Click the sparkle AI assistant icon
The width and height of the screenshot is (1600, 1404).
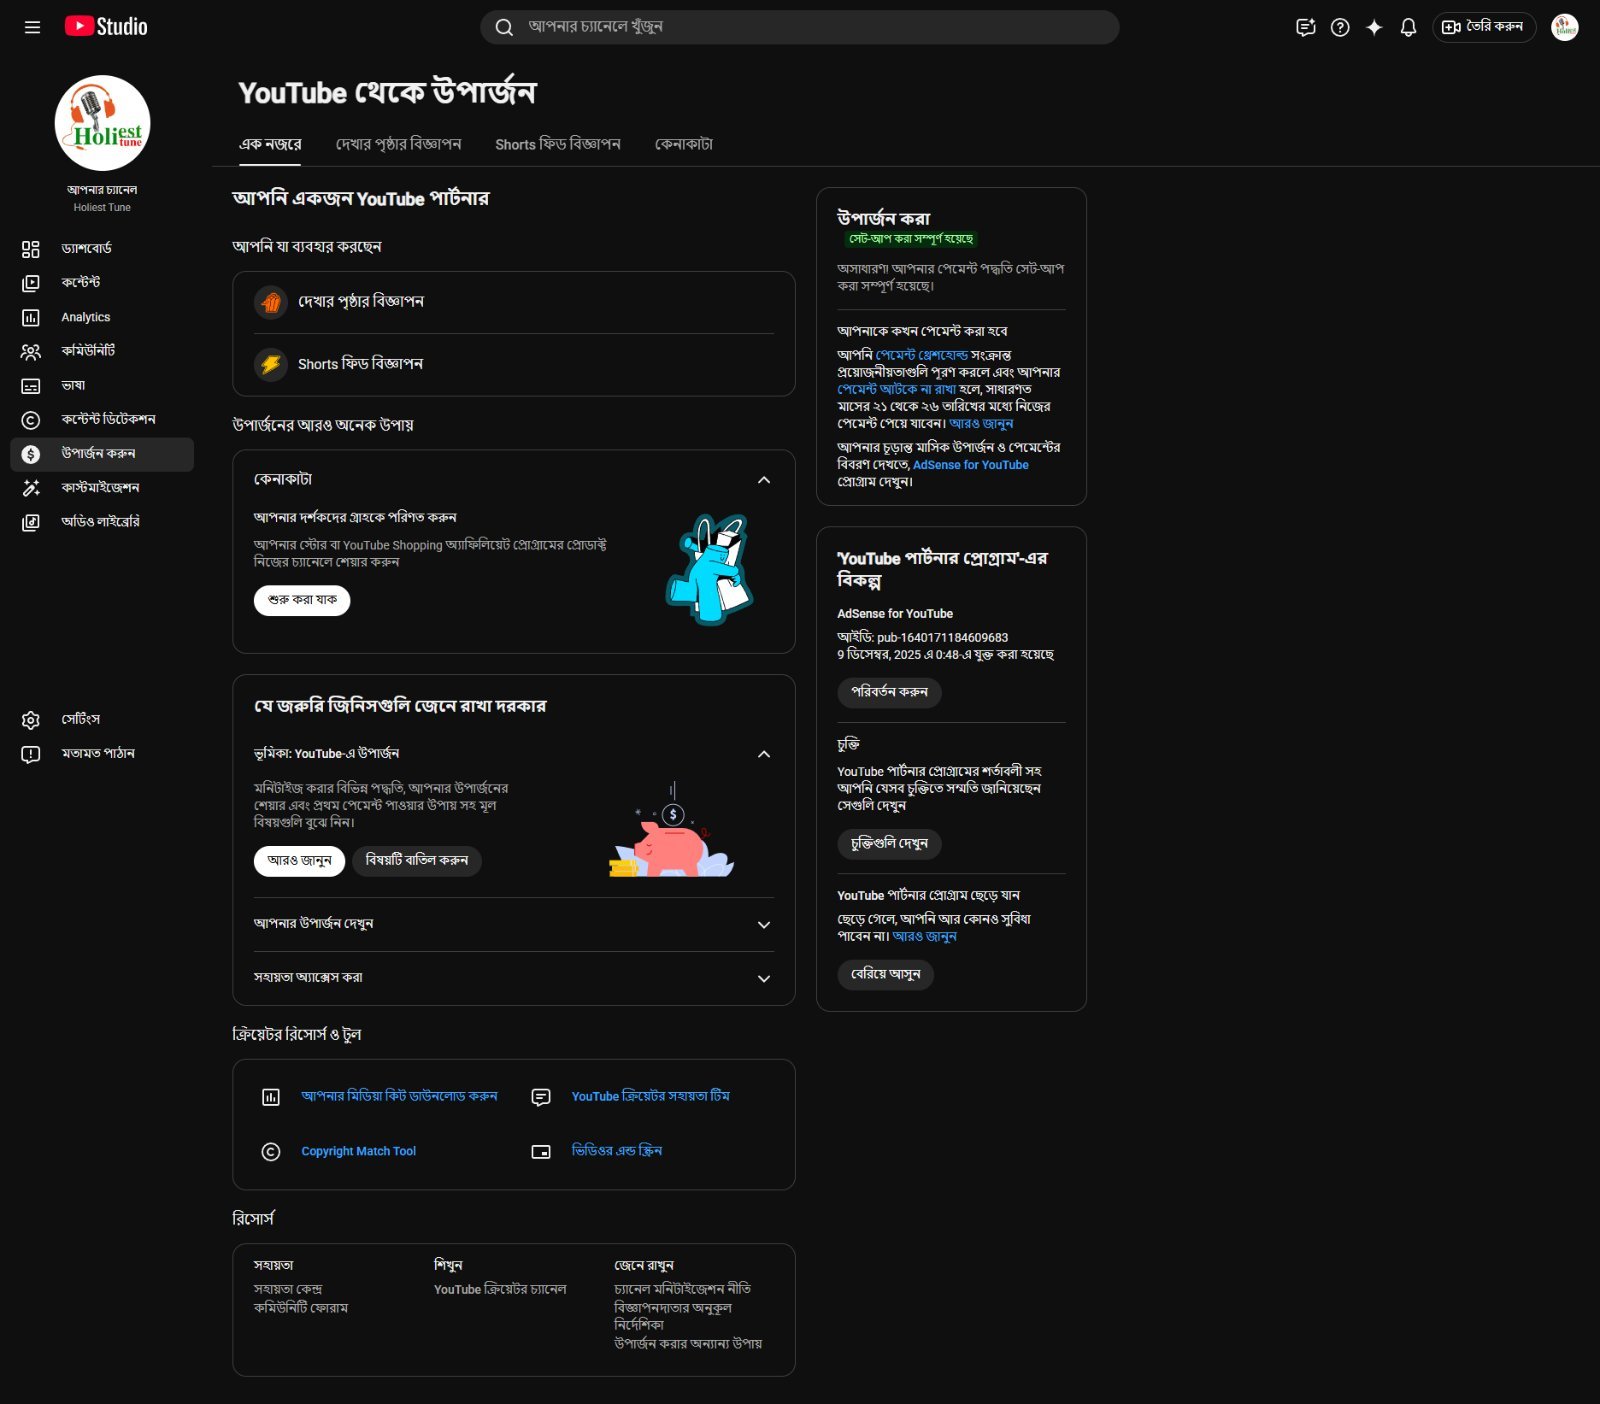(1374, 27)
